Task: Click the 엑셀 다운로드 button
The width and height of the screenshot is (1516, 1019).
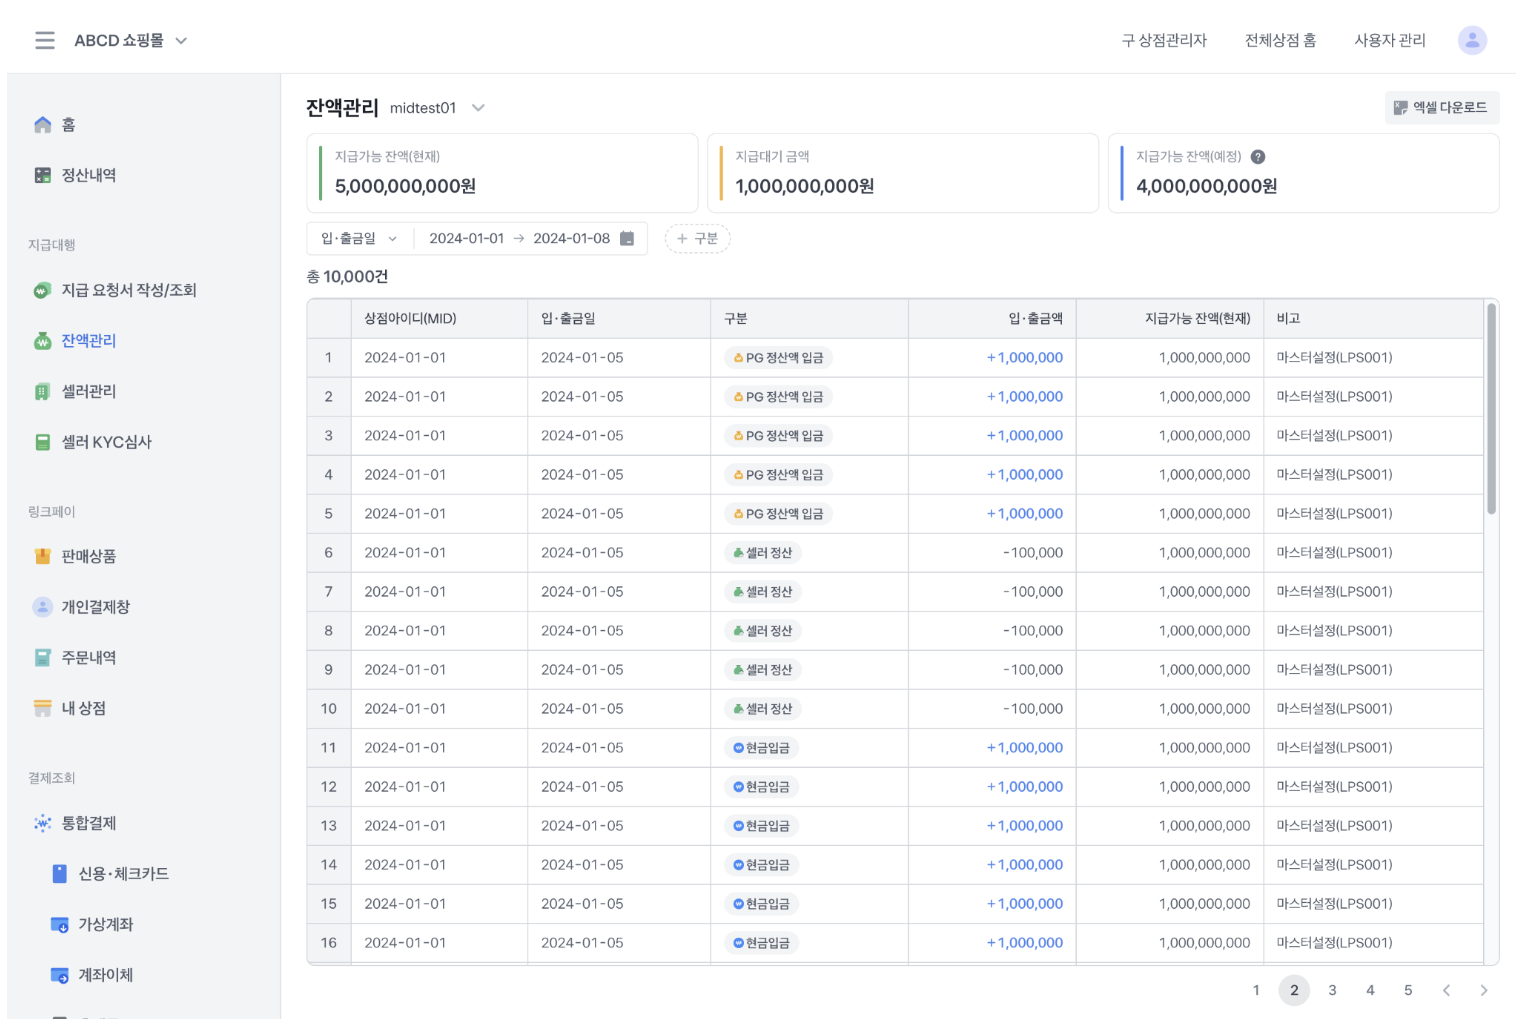Action: pyautogui.click(x=1441, y=108)
